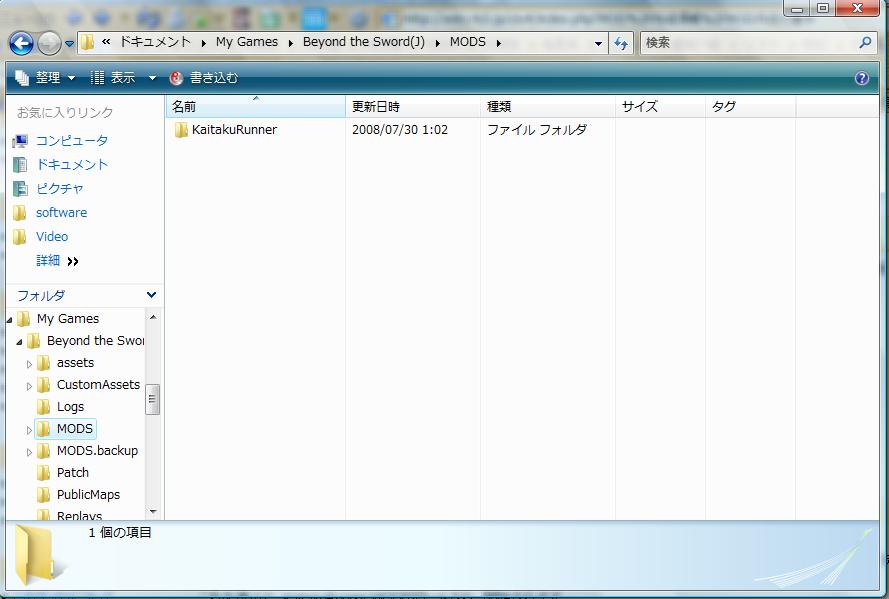Click the folder tree vertical scrollbar thumb

point(153,398)
